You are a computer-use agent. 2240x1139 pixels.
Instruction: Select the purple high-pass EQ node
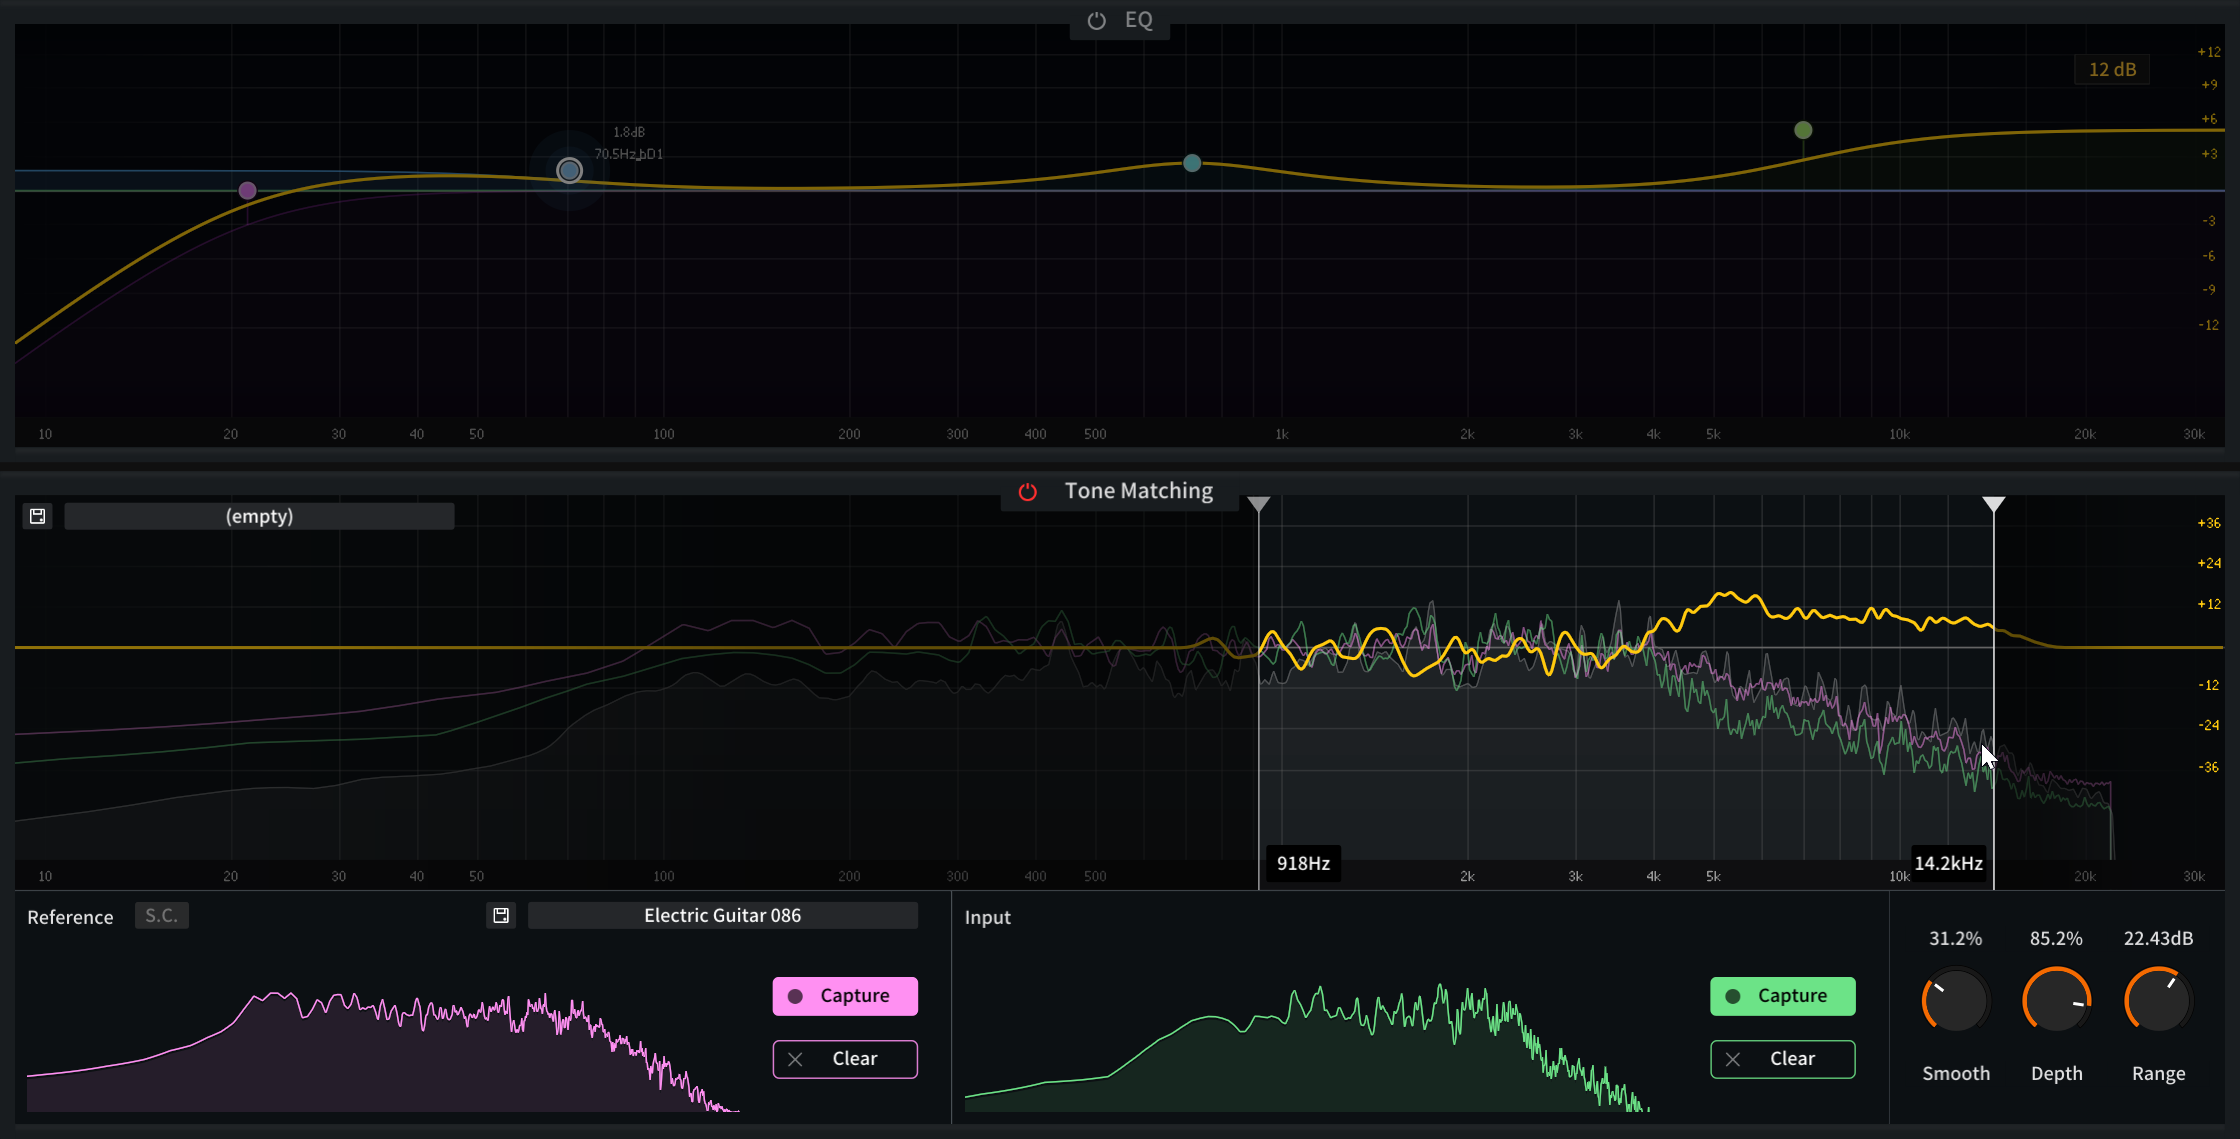[247, 190]
